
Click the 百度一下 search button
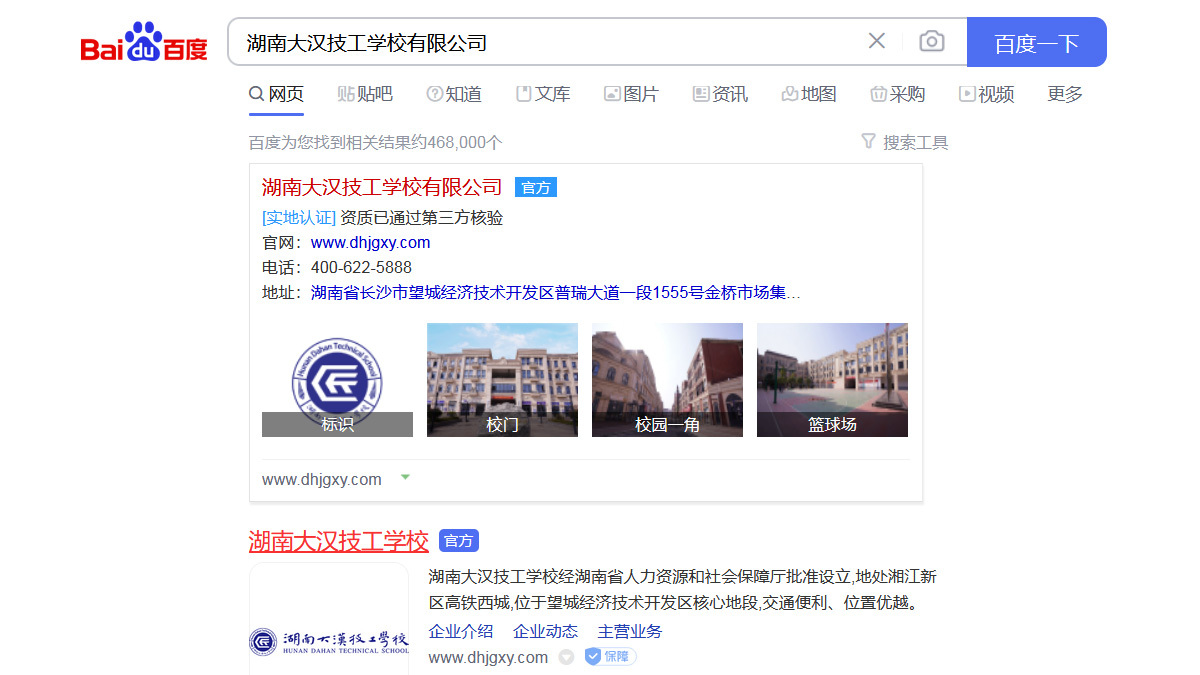point(1037,42)
